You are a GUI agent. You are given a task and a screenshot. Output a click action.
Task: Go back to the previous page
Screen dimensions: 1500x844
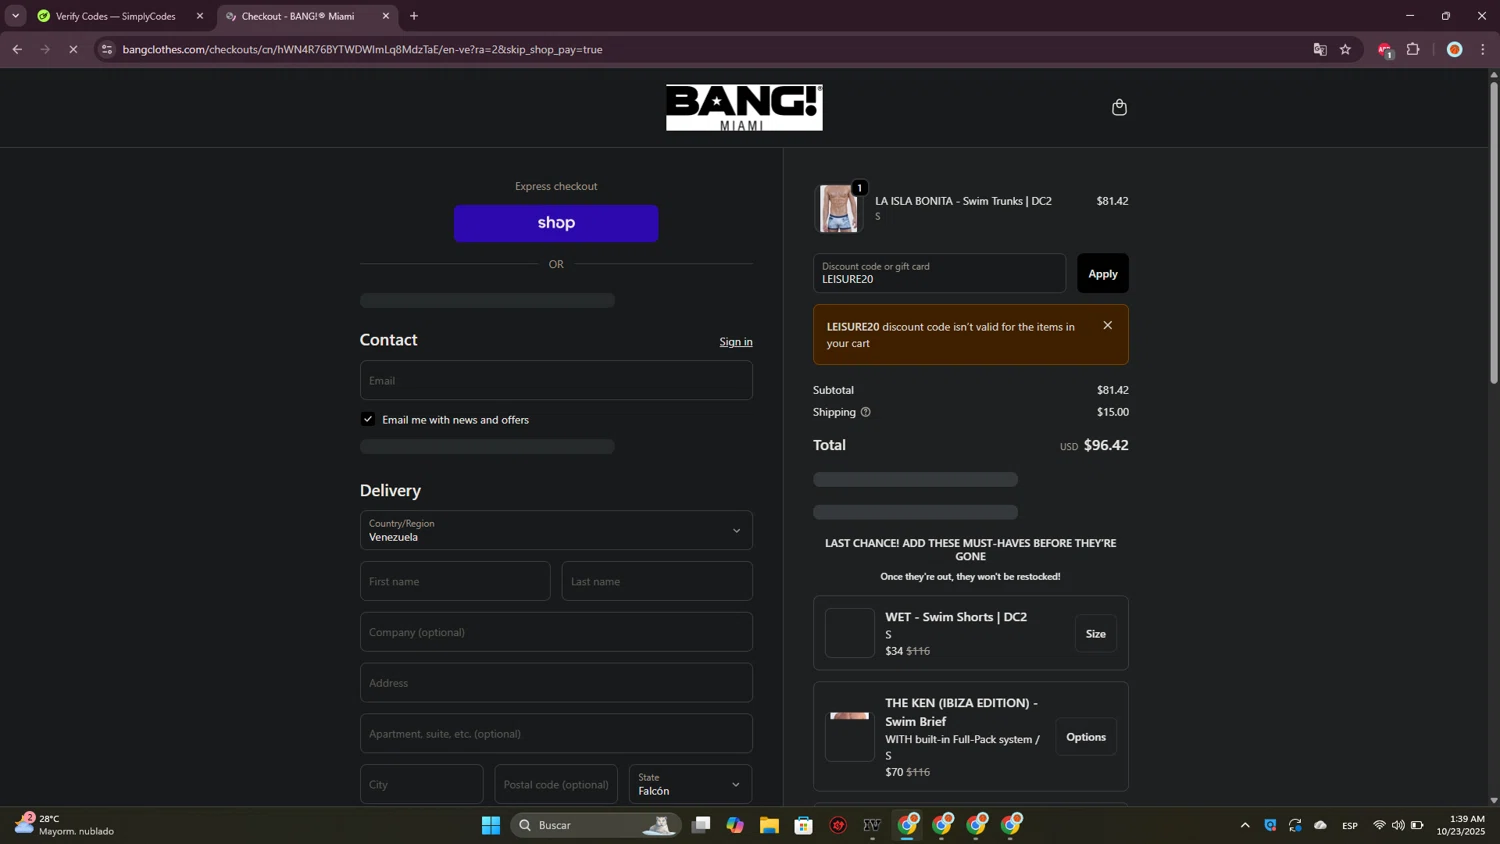(x=17, y=49)
